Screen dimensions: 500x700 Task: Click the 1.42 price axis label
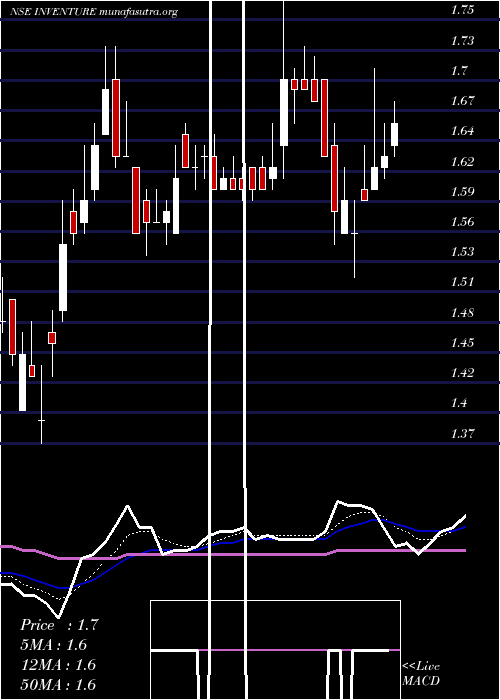(x=462, y=373)
